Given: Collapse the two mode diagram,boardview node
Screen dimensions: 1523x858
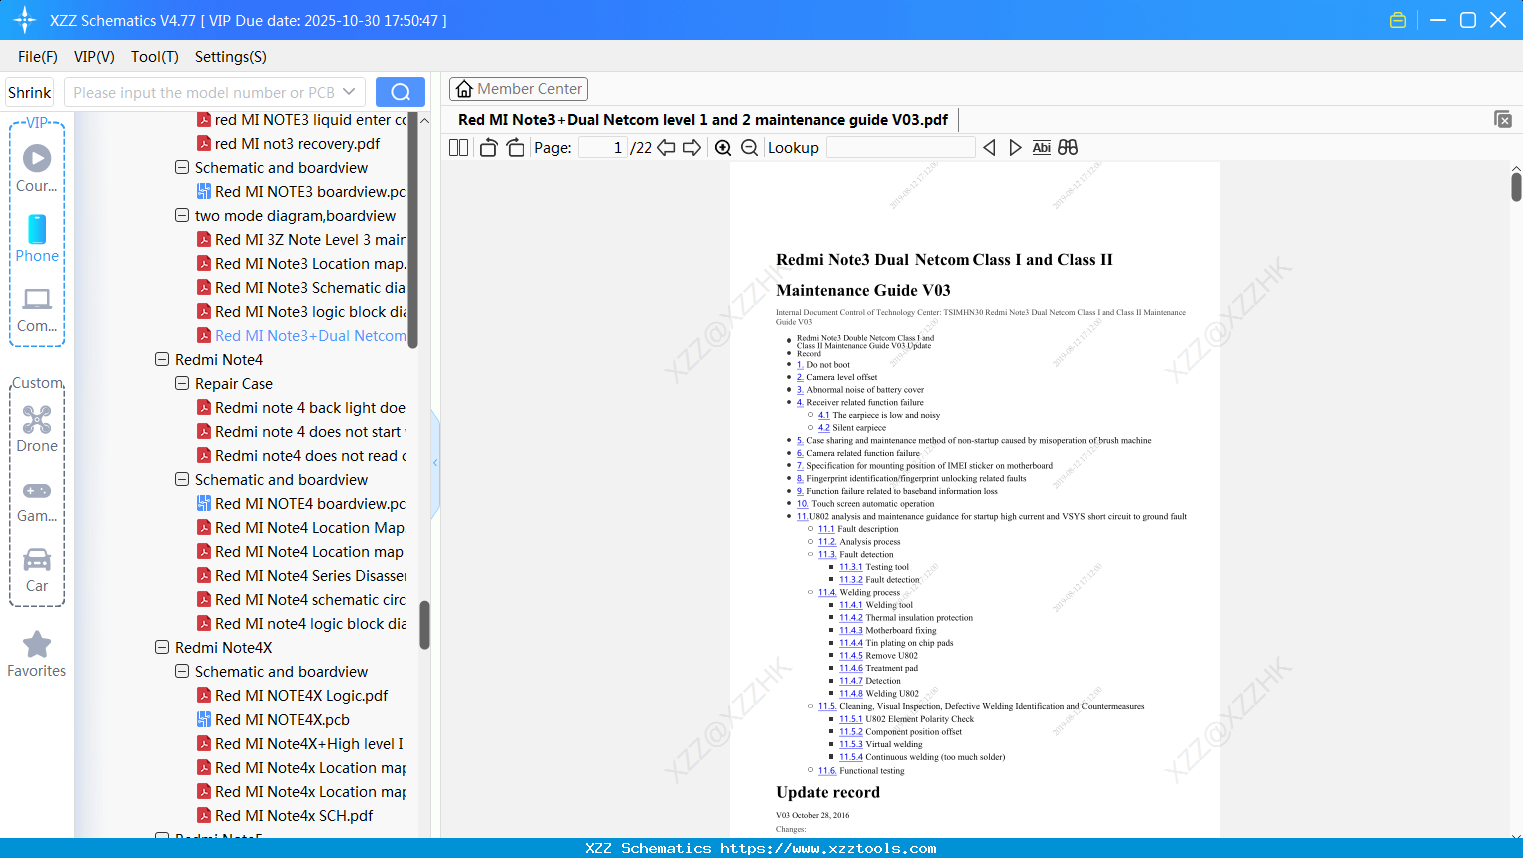Looking at the screenshot, I should click(182, 215).
